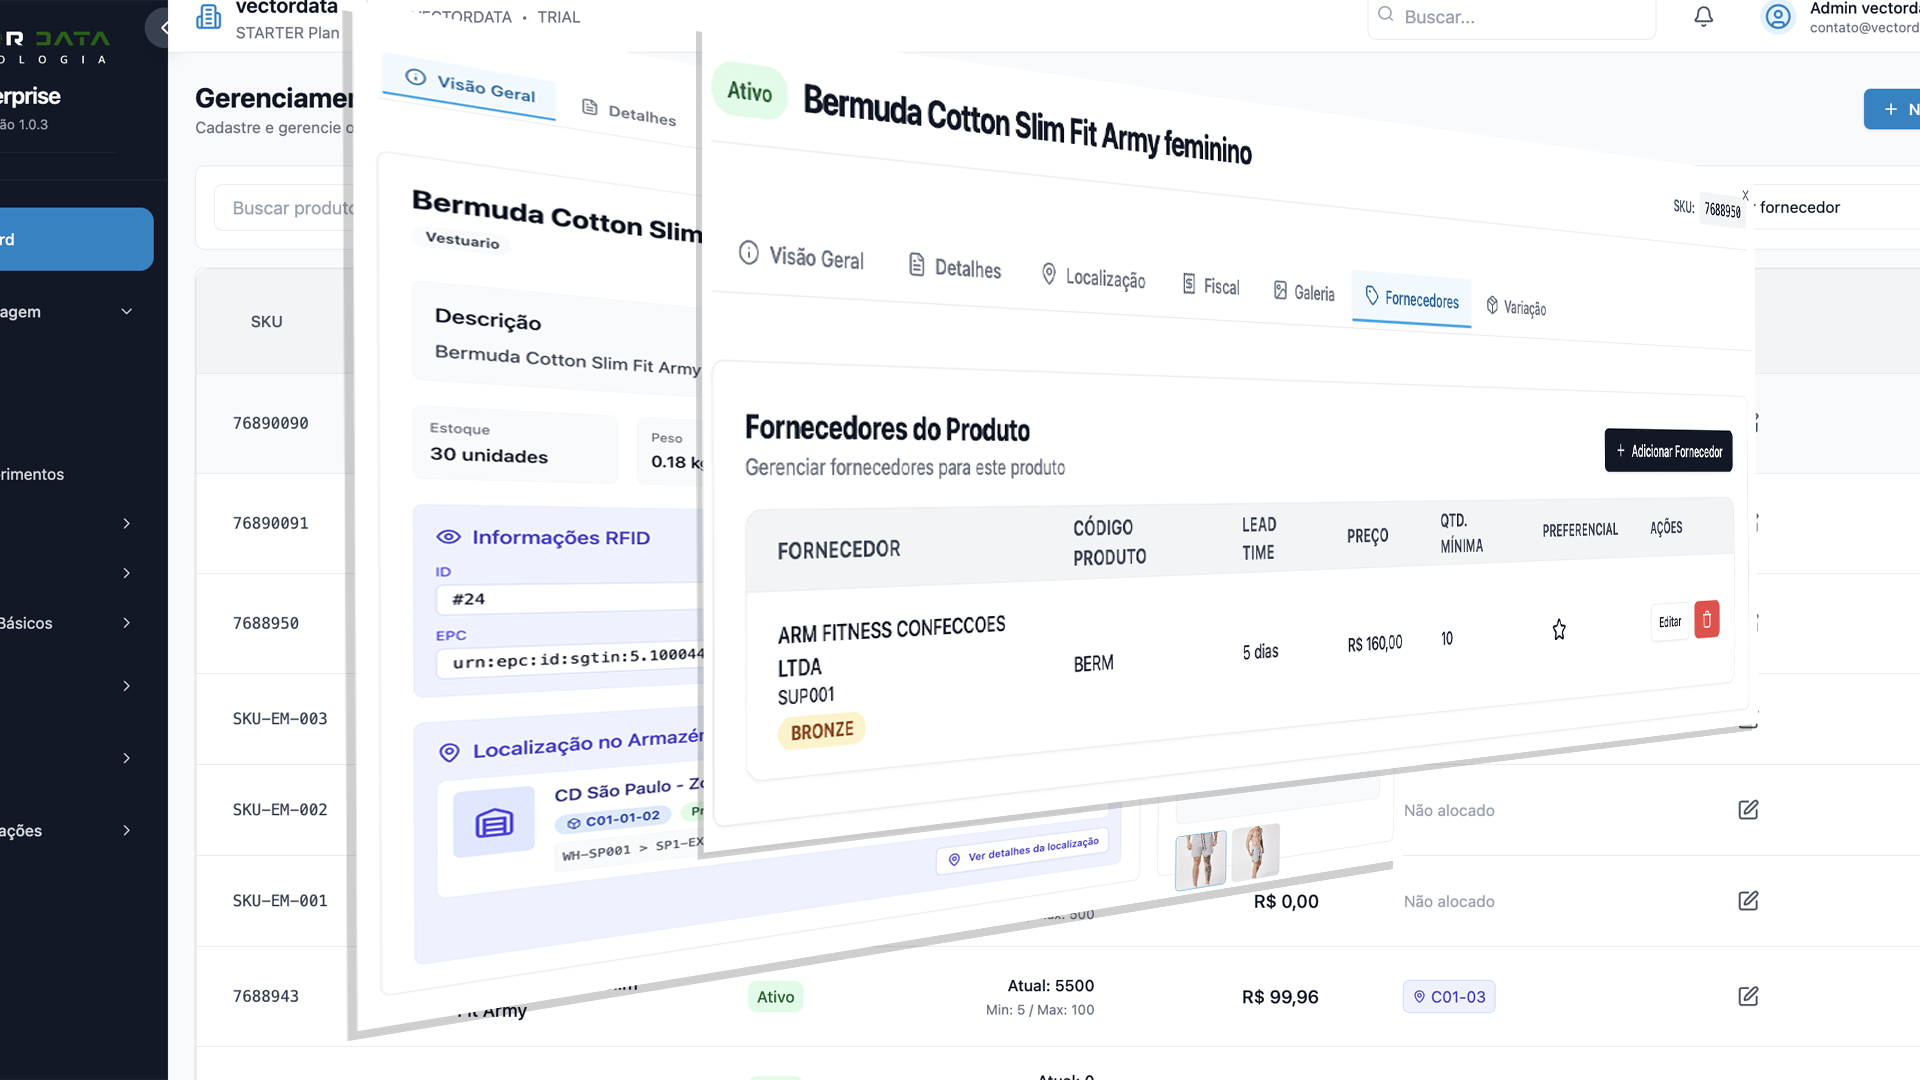Click the vectordata building logo icon
This screenshot has height=1080, width=1920.
208,17
